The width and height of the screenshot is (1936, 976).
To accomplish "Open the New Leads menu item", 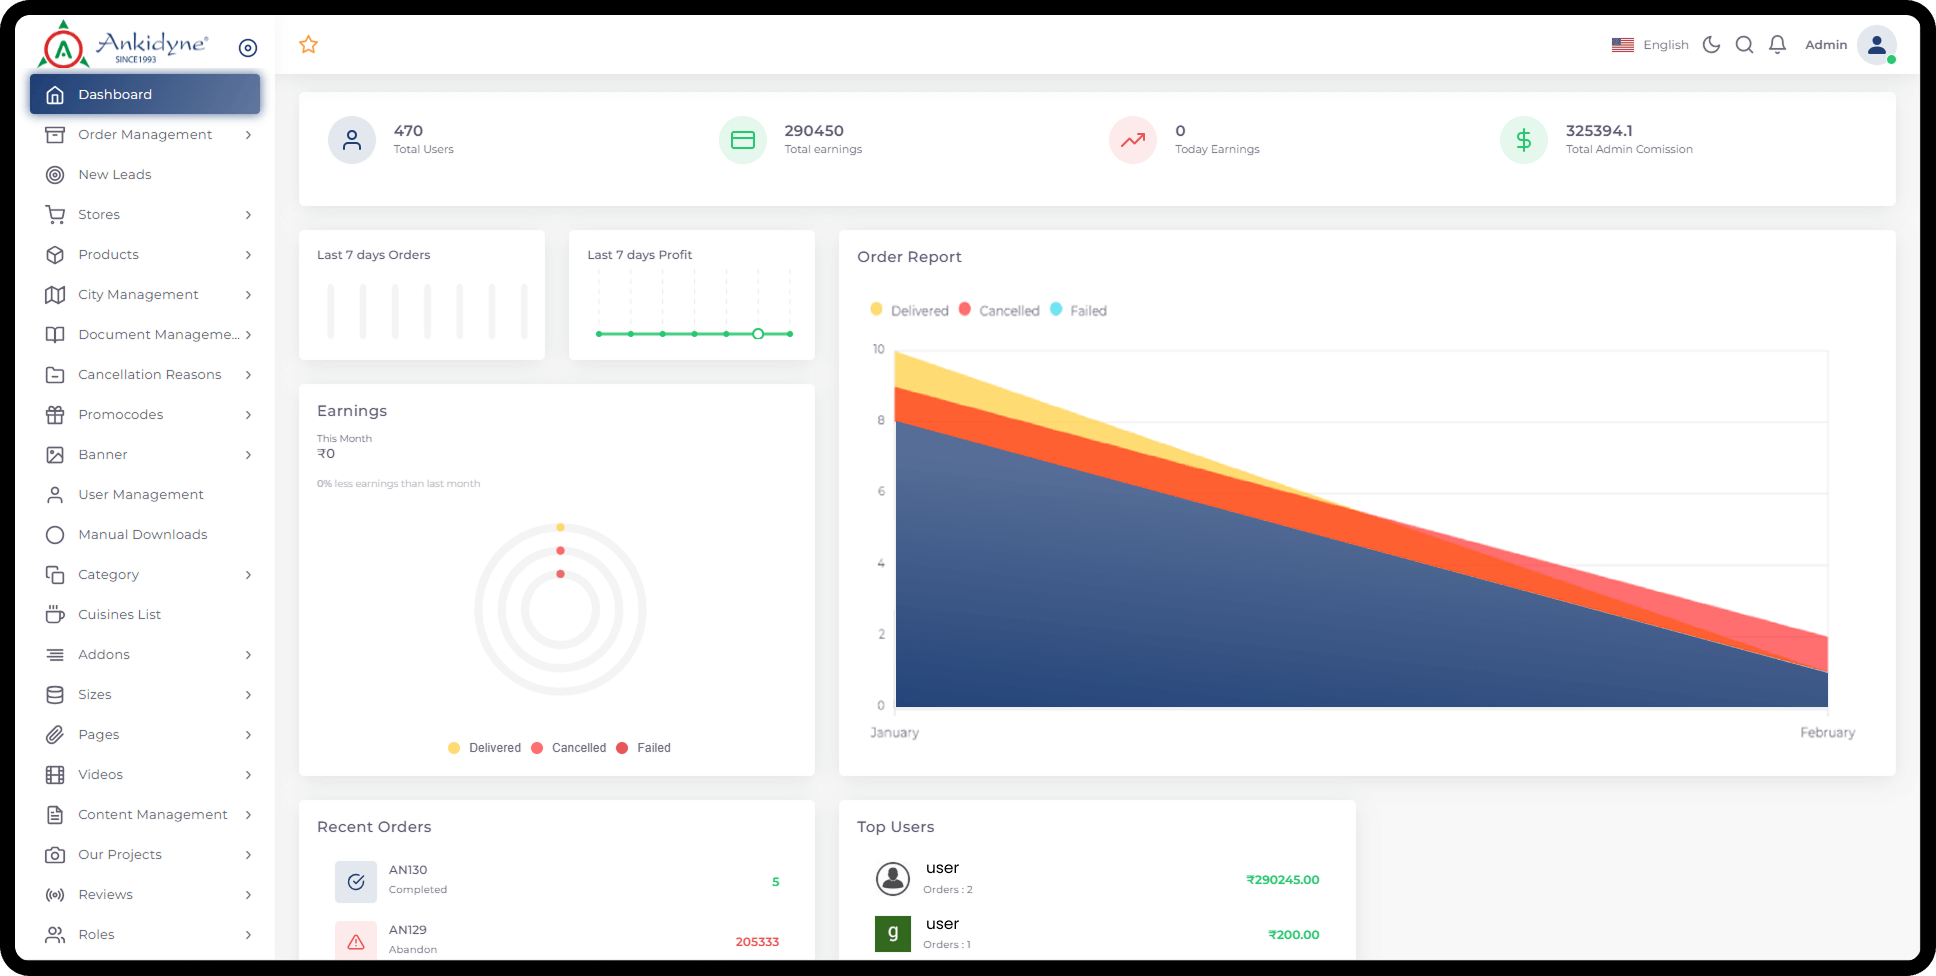I will 115,175.
